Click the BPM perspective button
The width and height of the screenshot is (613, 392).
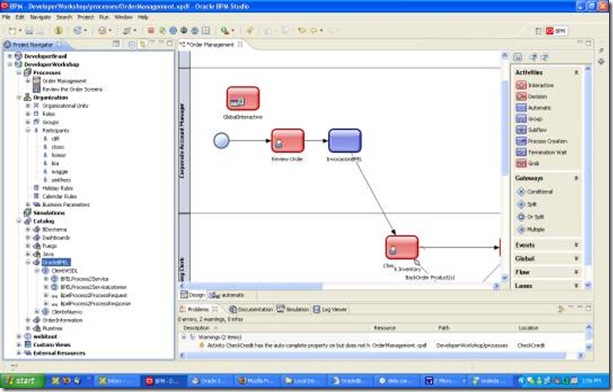pyautogui.click(x=556, y=31)
